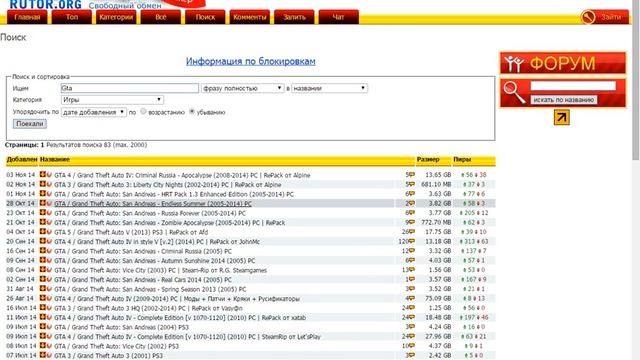Click the comments icon for Zombie Apocalypse row
This screenshot has width=640, height=360.
[412, 222]
